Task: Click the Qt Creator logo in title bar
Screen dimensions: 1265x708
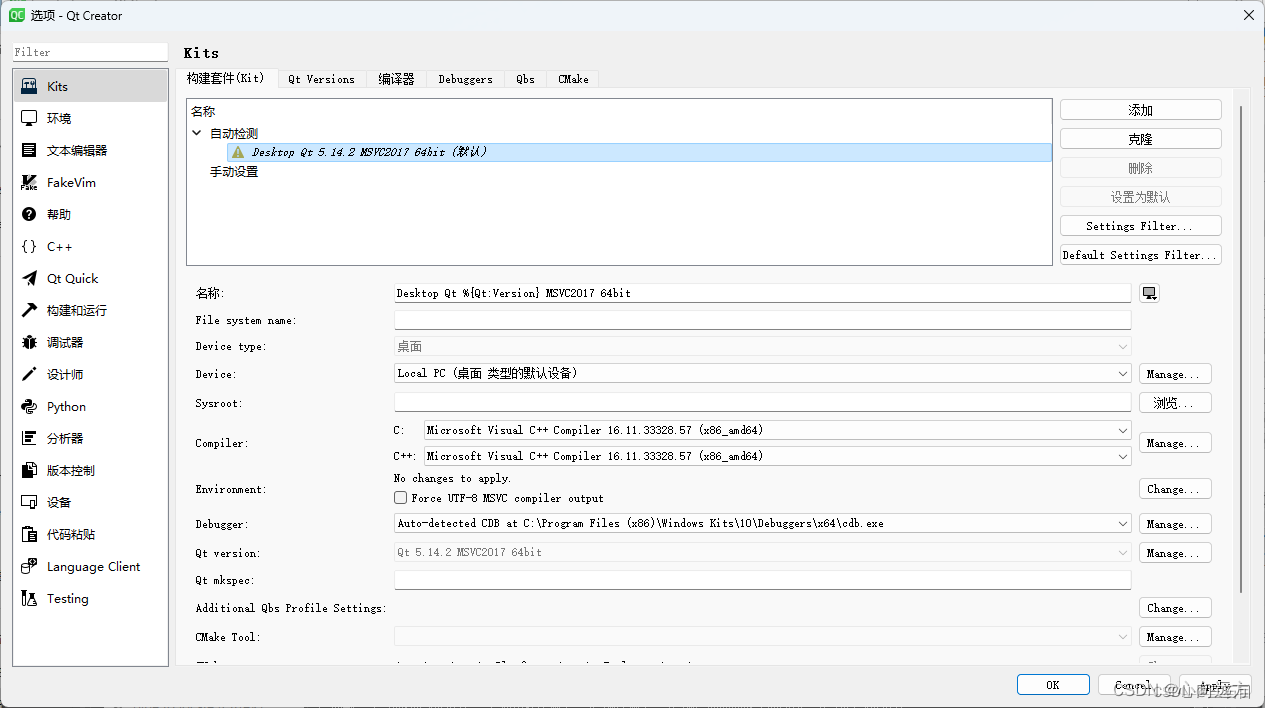Action: pos(17,14)
